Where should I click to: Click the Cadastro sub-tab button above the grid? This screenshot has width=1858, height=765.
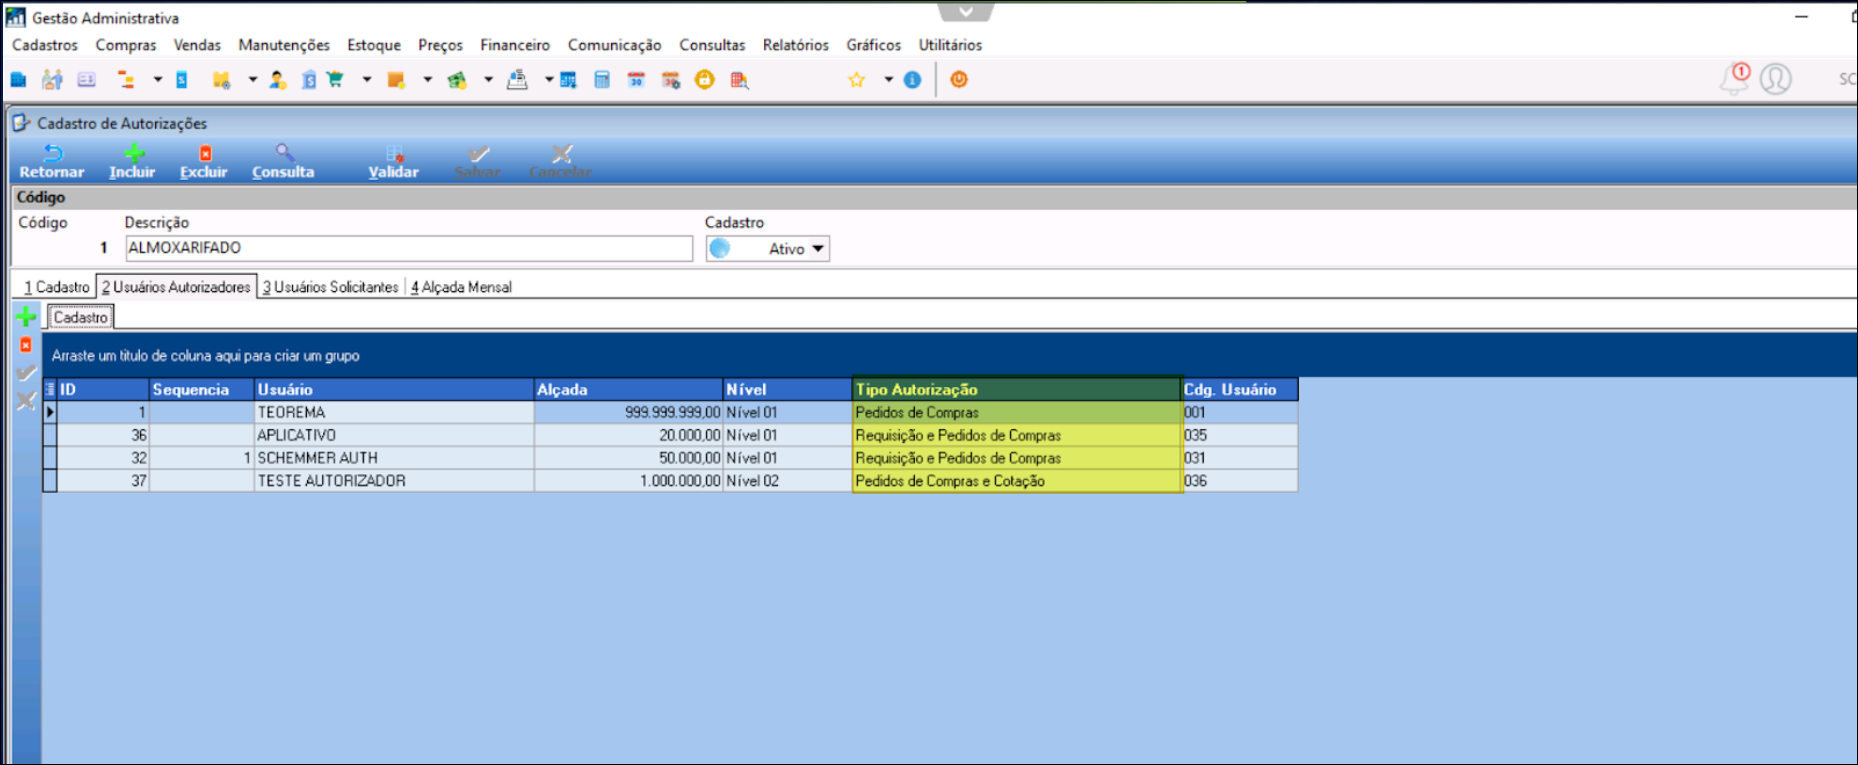[x=81, y=317]
